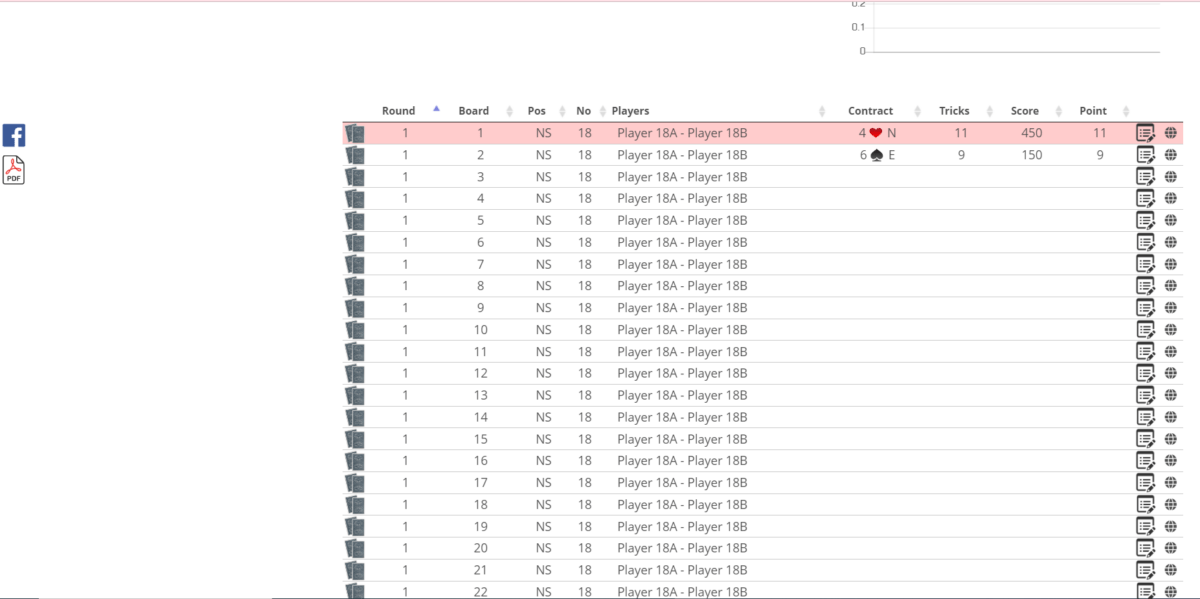This screenshot has height=599, width=1200.
Task: Click the edit score icon for board 6
Action: 1145,242
